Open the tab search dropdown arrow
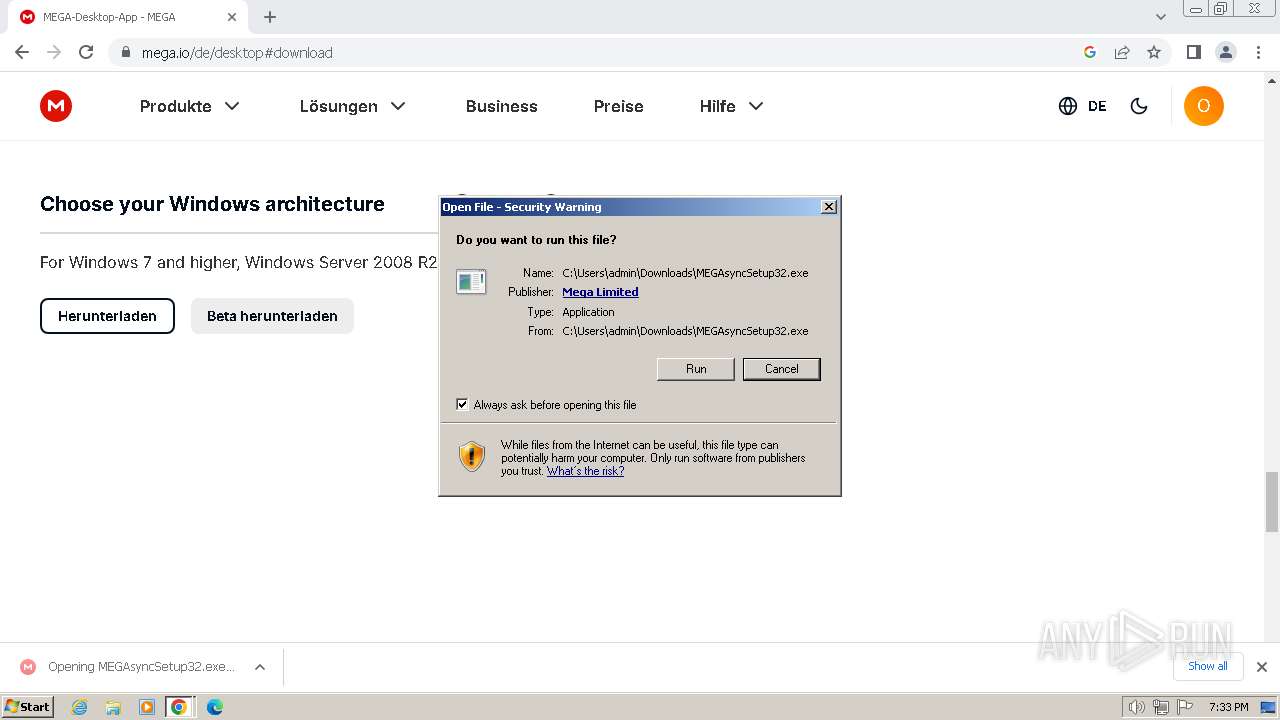This screenshot has width=1280, height=720. [1161, 17]
